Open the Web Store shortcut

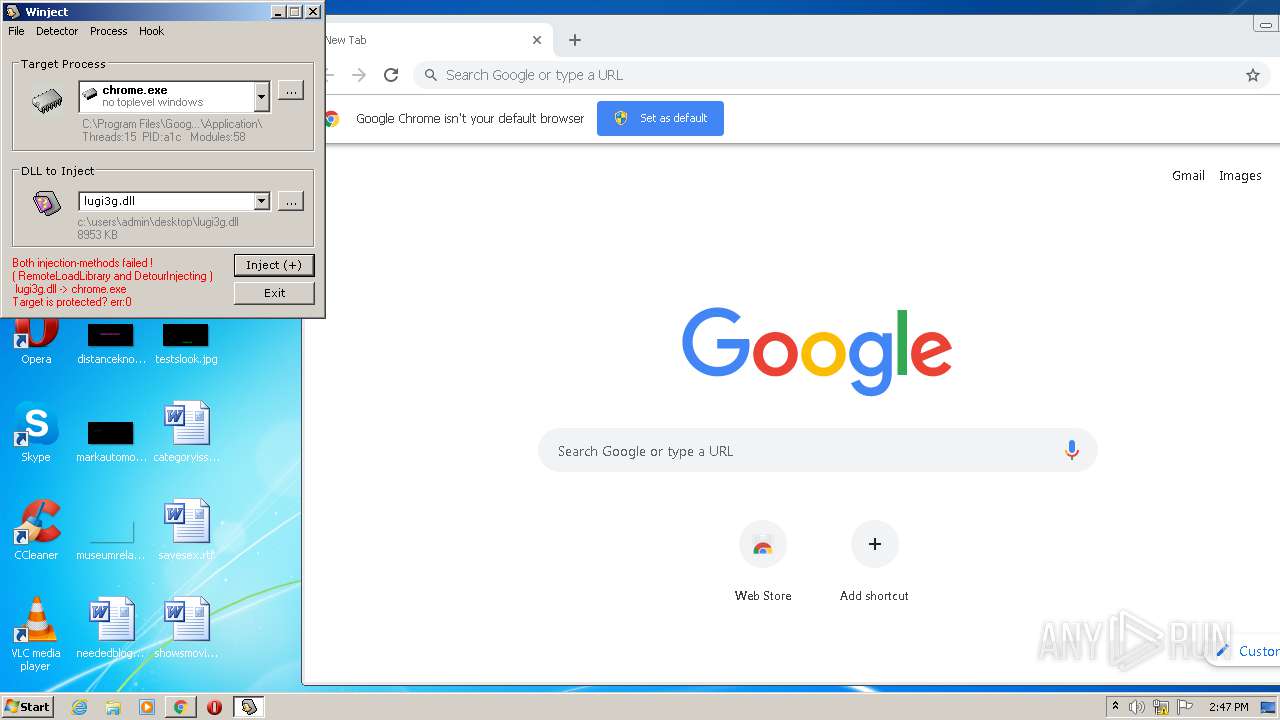[x=763, y=562]
